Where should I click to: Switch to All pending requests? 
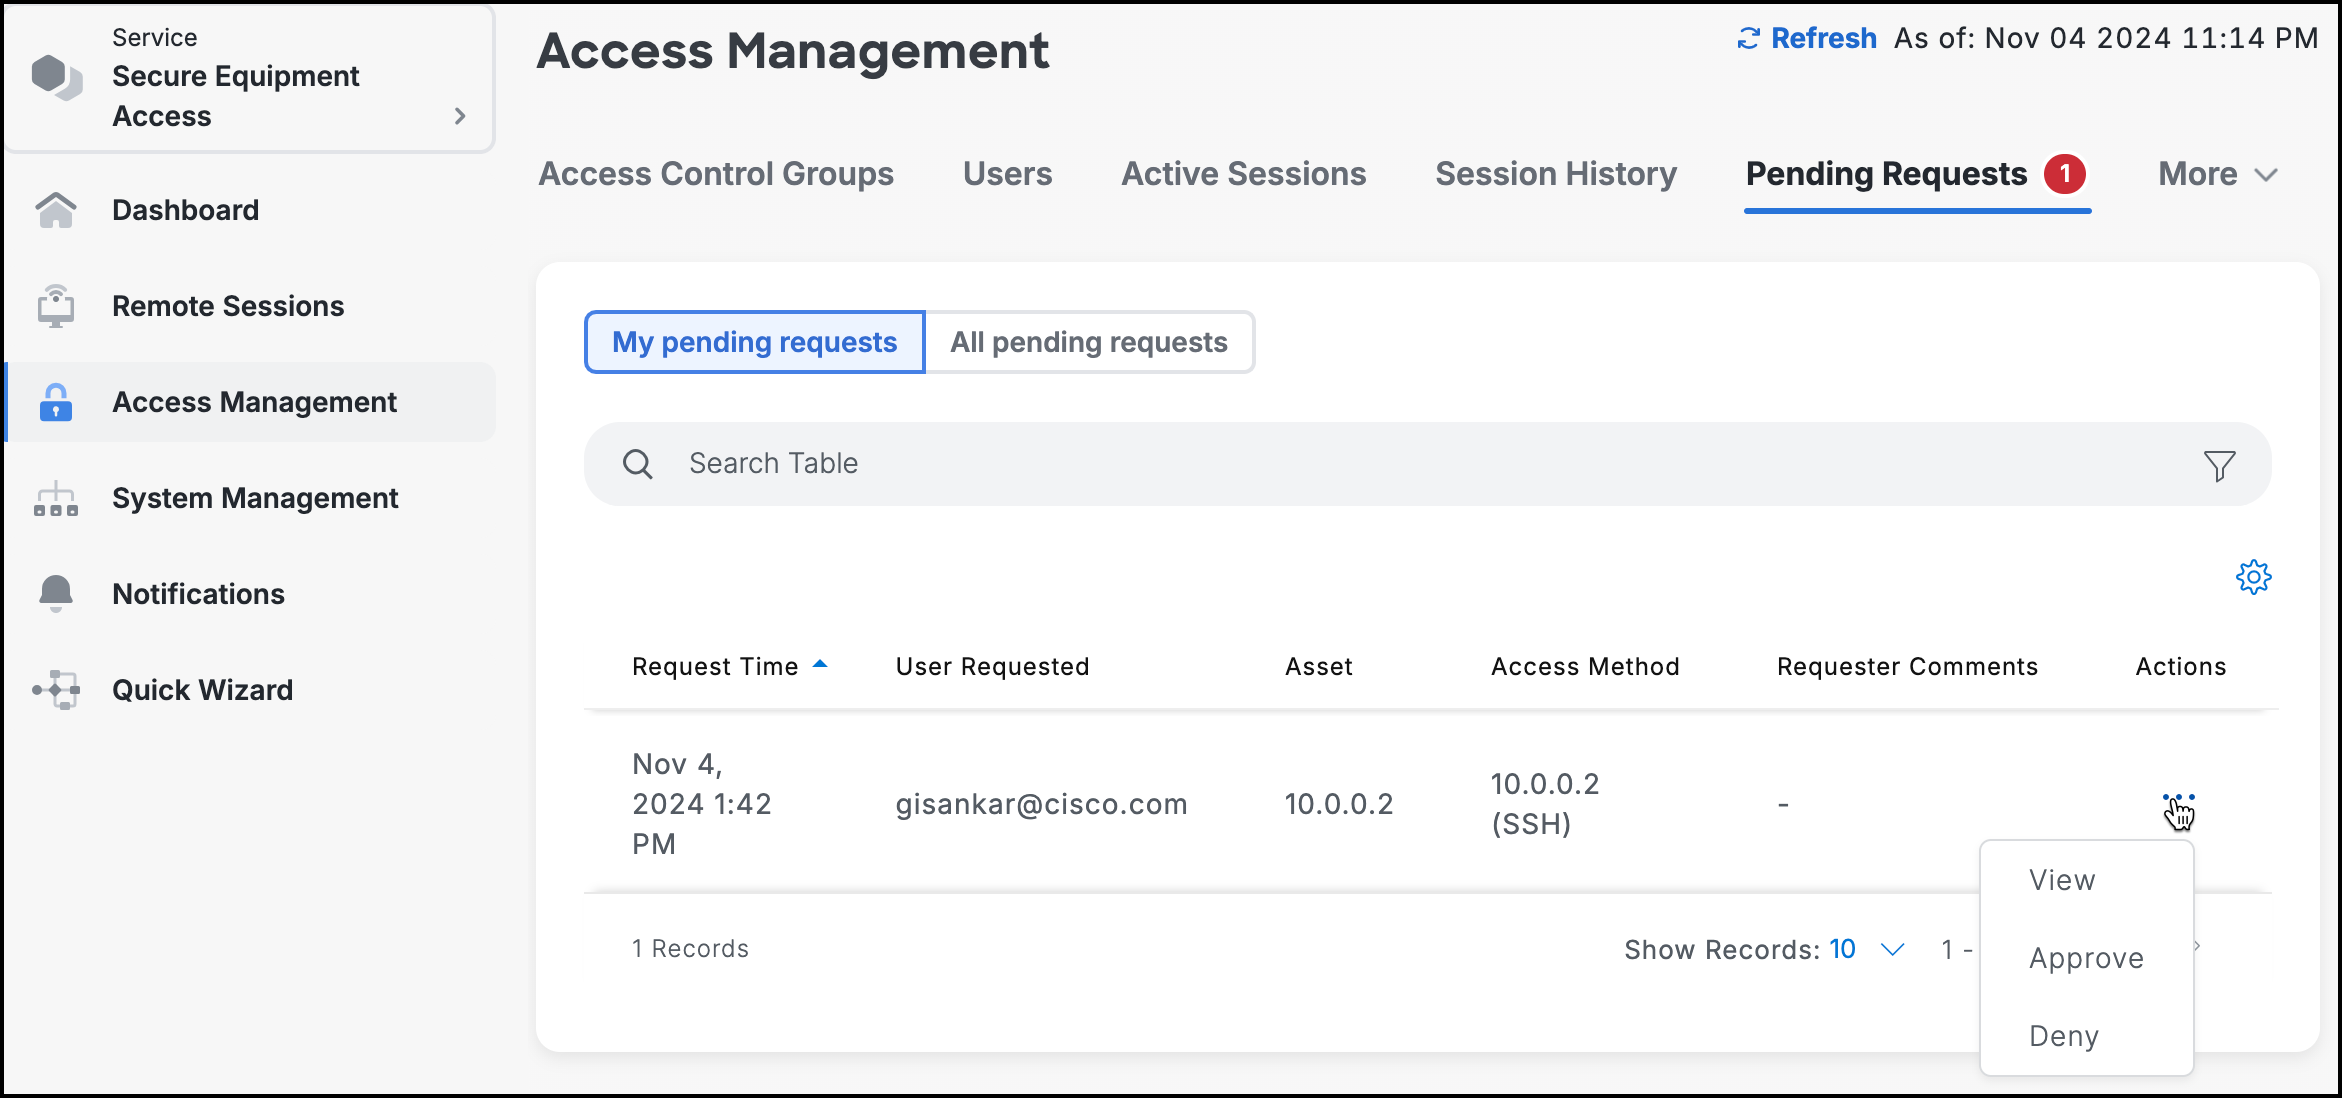(x=1089, y=342)
